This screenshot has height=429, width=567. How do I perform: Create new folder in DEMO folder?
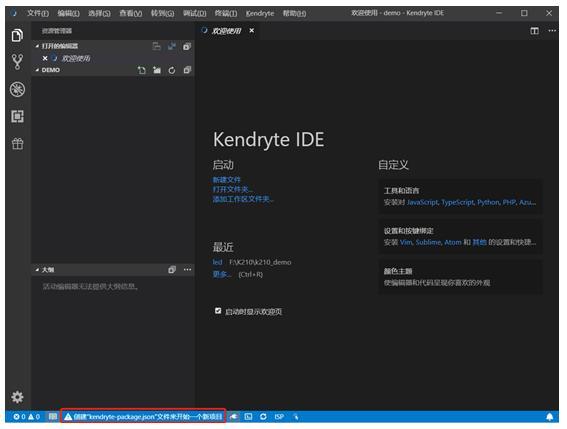[157, 70]
